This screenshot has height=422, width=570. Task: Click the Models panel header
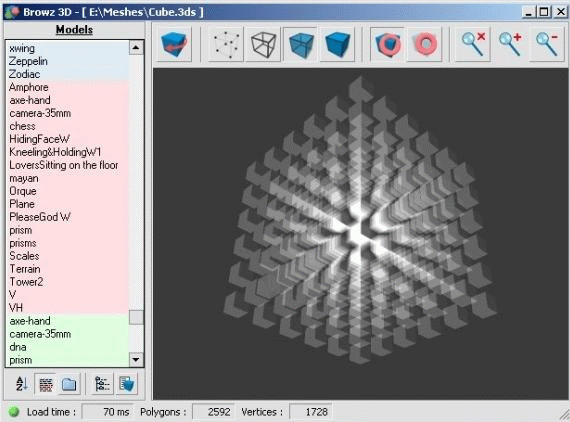[74, 30]
